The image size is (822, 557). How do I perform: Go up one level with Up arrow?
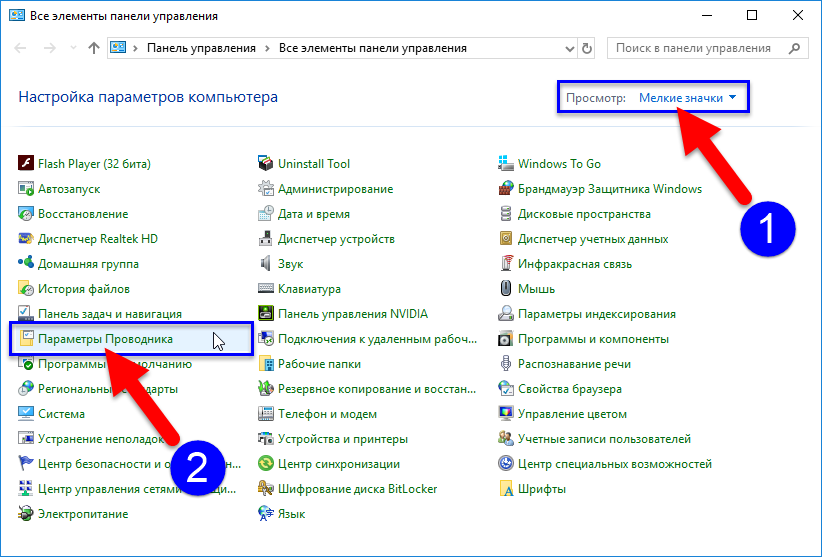pyautogui.click(x=94, y=48)
